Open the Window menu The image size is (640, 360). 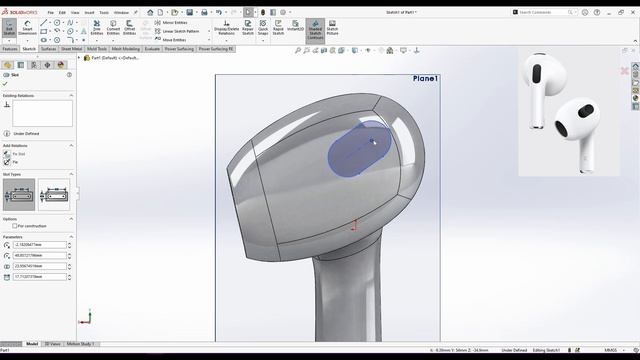[x=121, y=13]
